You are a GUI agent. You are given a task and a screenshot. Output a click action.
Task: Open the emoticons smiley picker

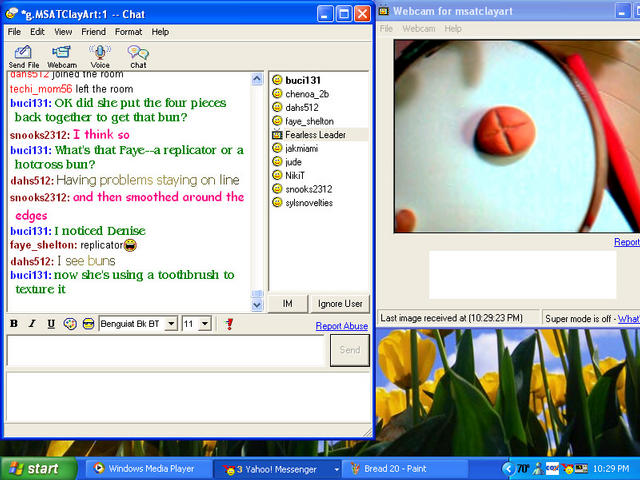pyautogui.click(x=88, y=324)
